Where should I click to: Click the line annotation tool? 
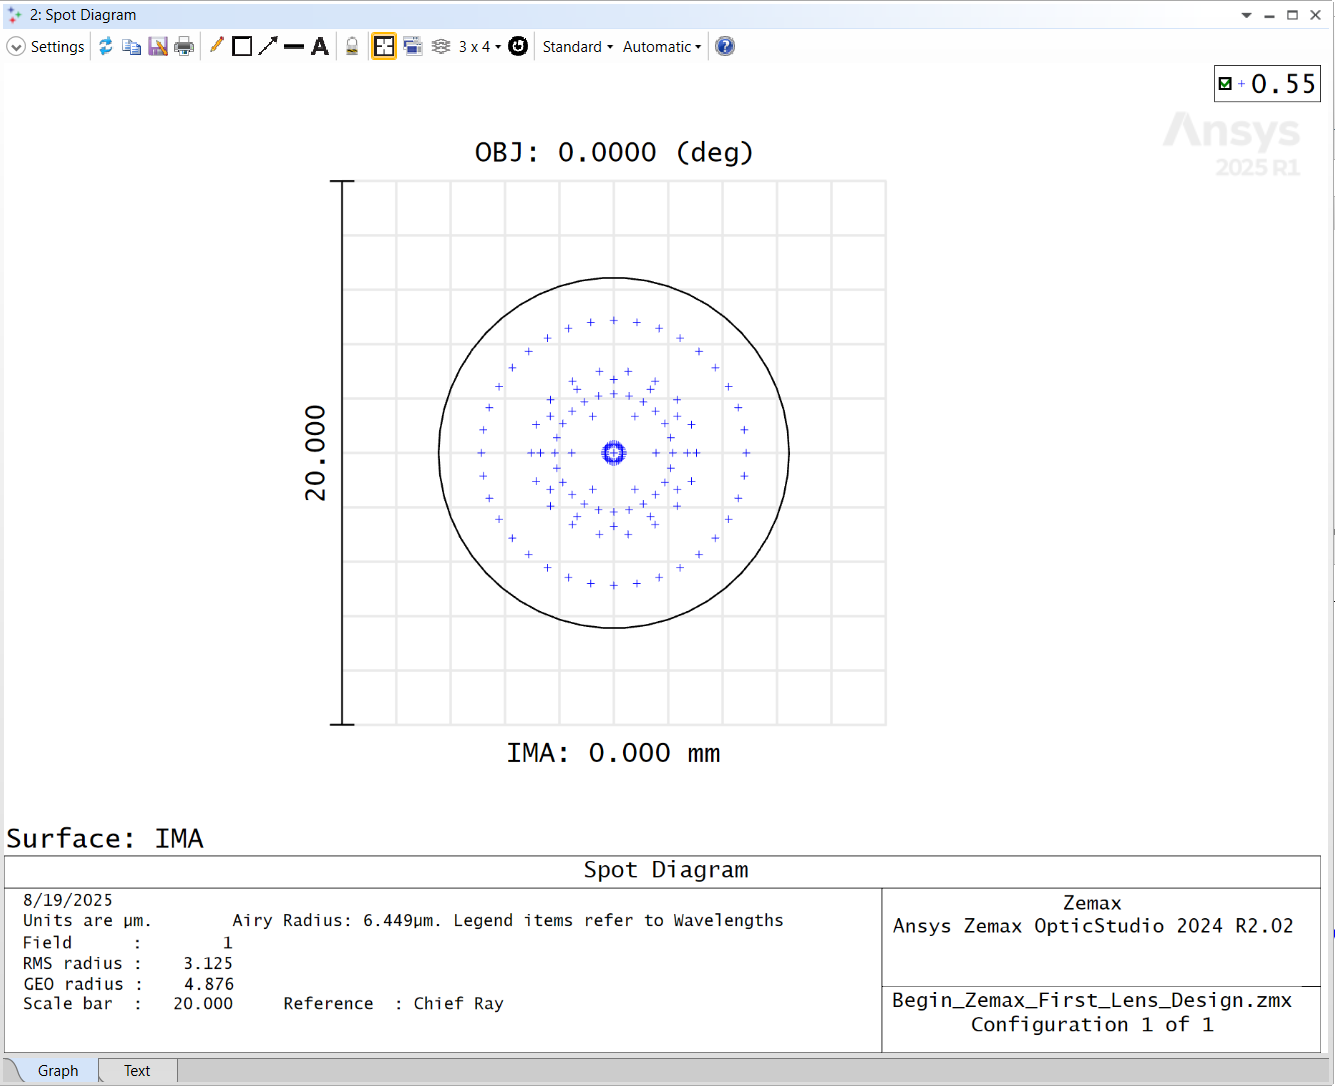tap(293, 46)
